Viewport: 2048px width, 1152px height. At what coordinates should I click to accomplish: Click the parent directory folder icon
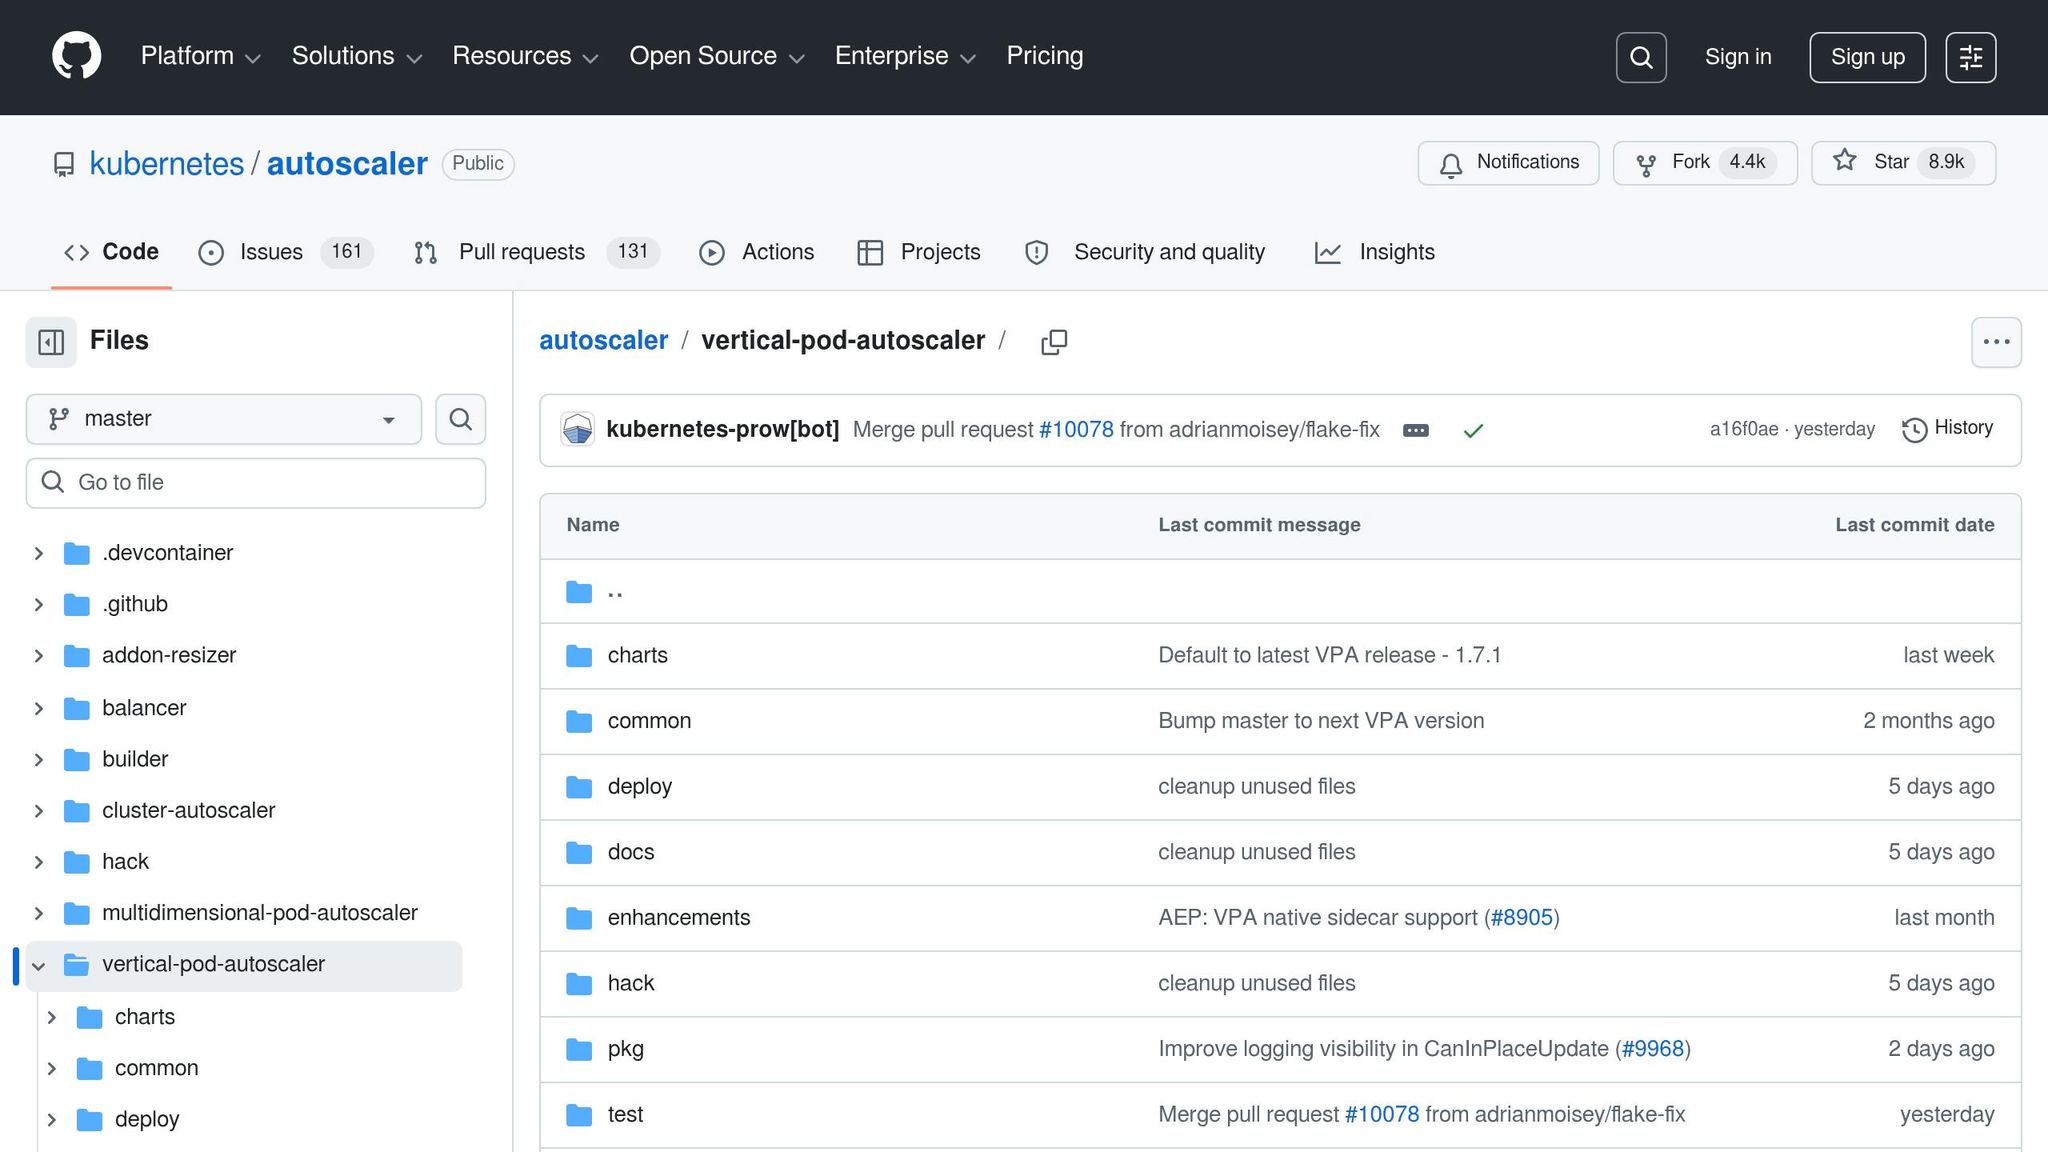[579, 592]
